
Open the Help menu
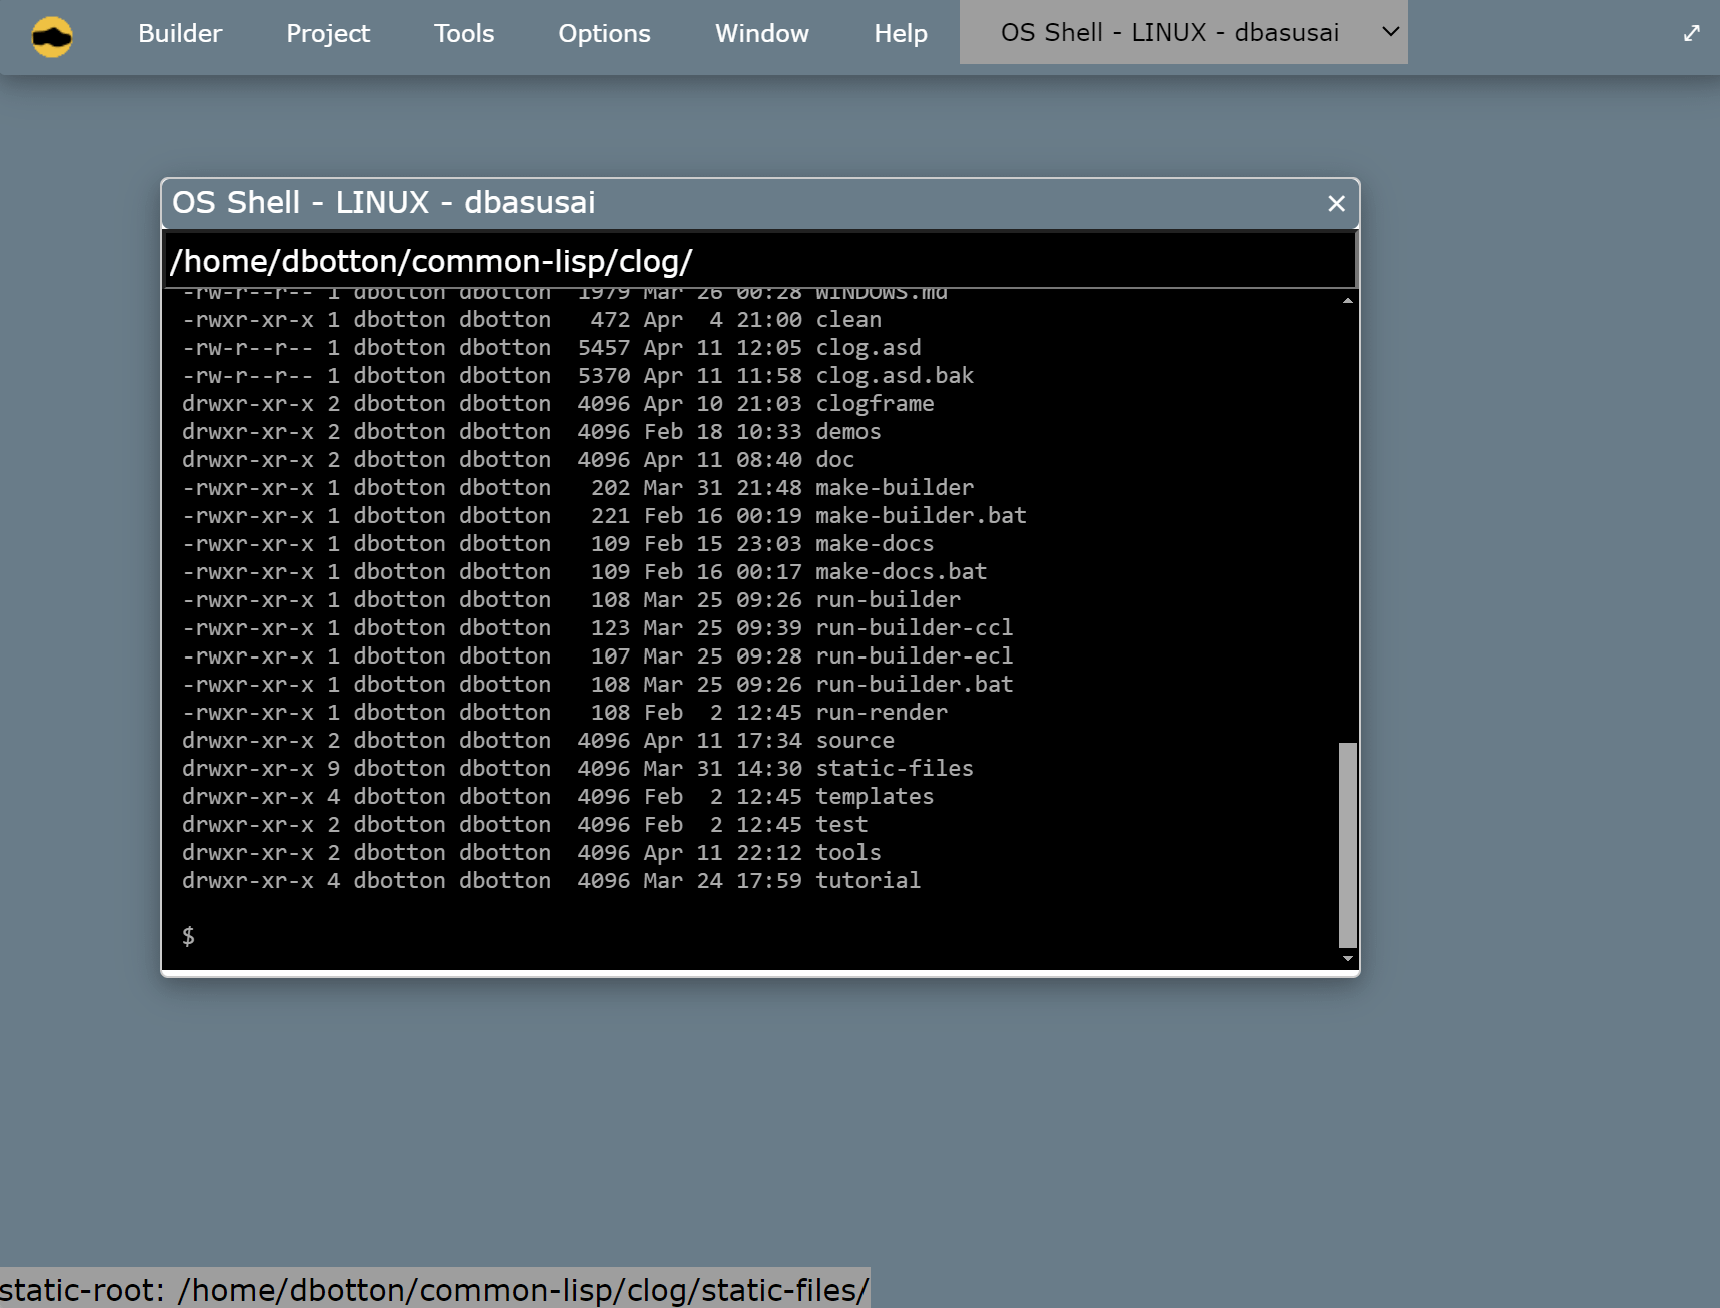coord(900,34)
